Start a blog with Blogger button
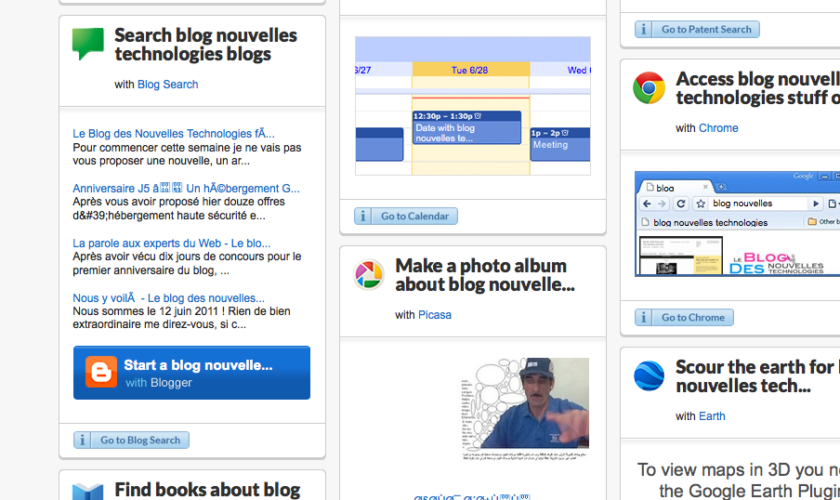The width and height of the screenshot is (840, 500). [x=191, y=372]
